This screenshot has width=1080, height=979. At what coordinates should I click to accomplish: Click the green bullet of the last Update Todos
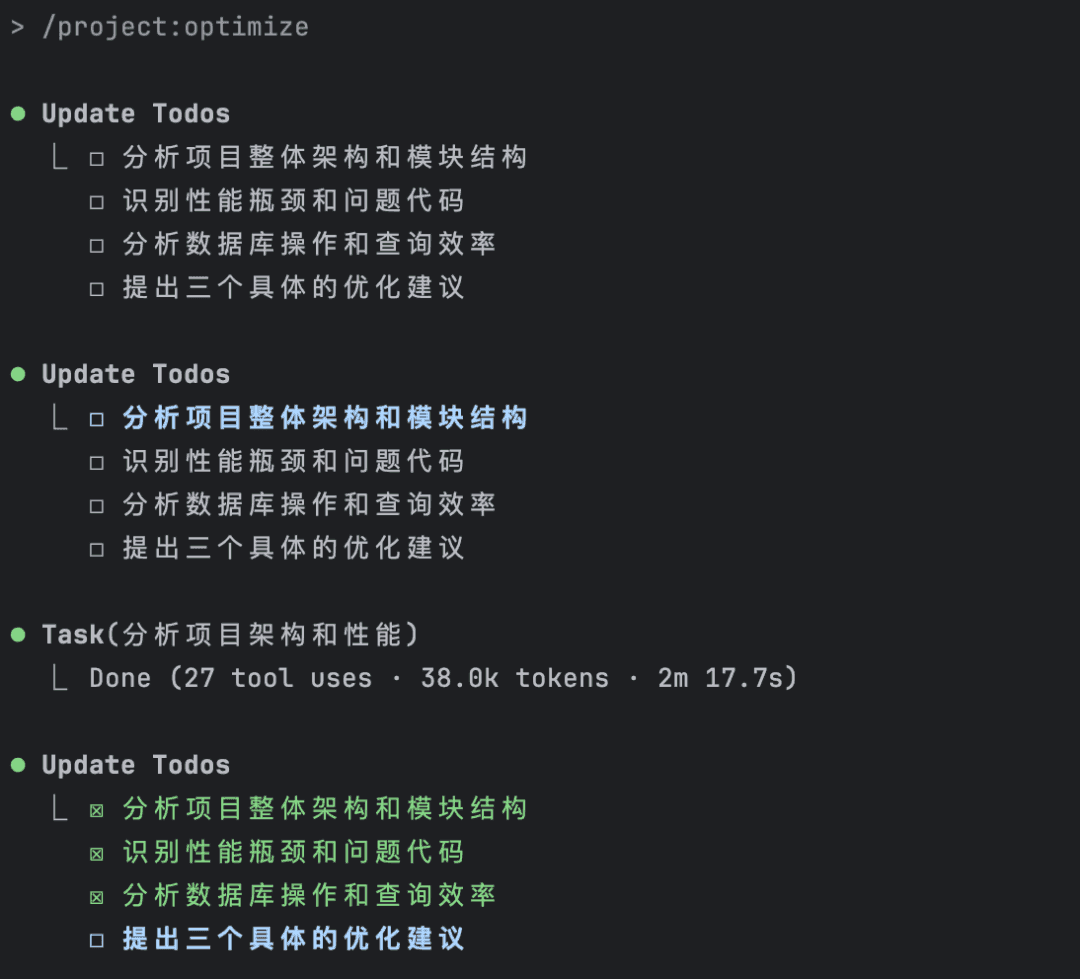click(x=18, y=765)
